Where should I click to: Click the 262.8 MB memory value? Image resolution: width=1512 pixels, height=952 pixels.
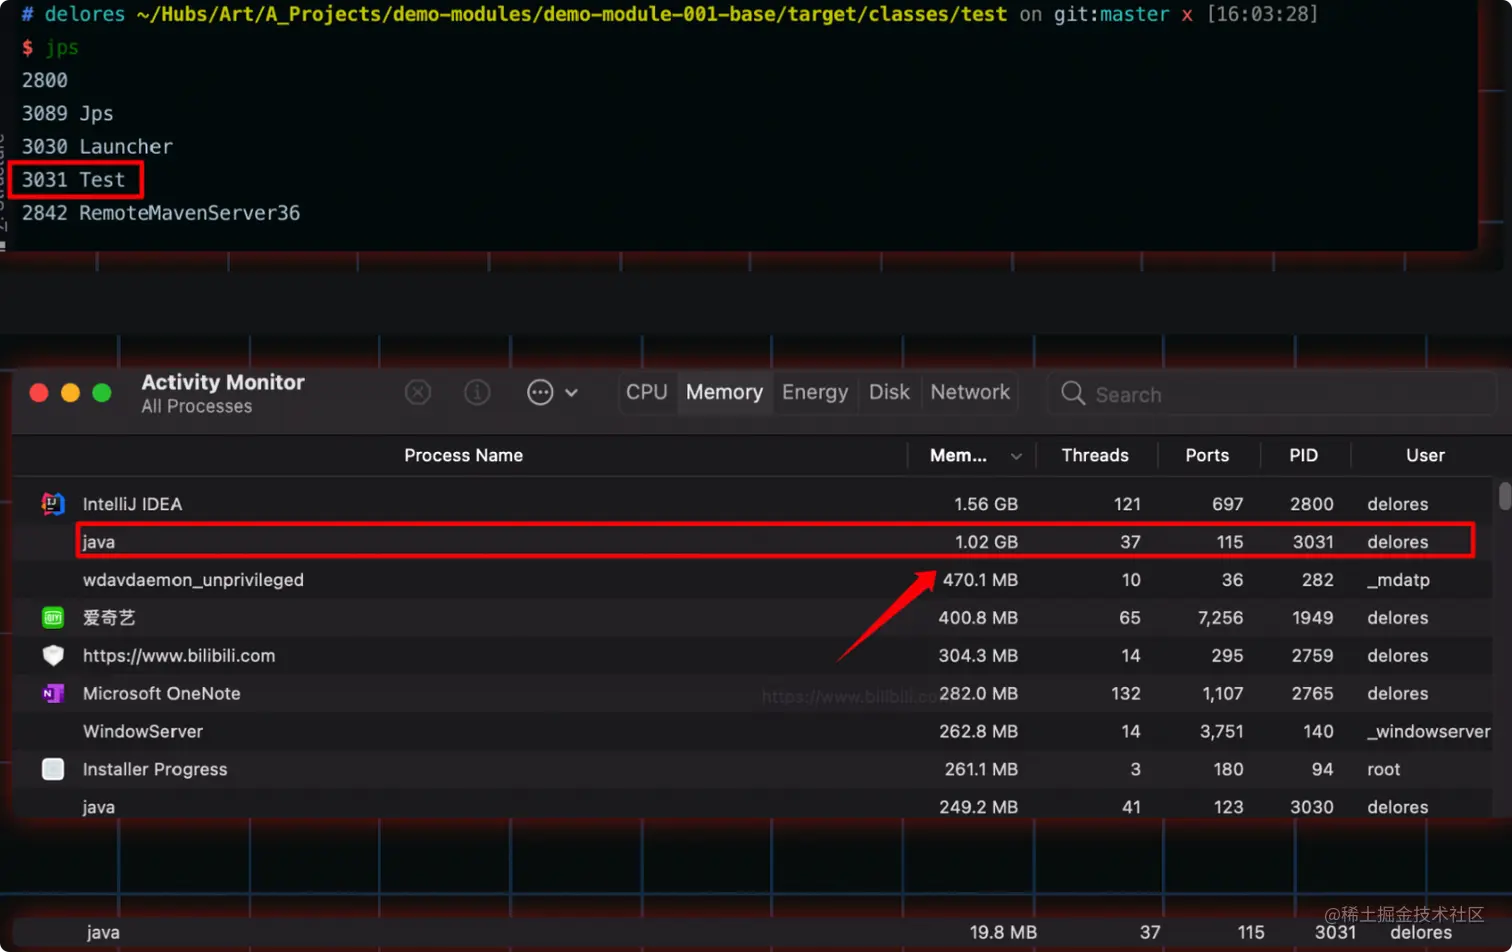pyautogui.click(x=978, y=731)
